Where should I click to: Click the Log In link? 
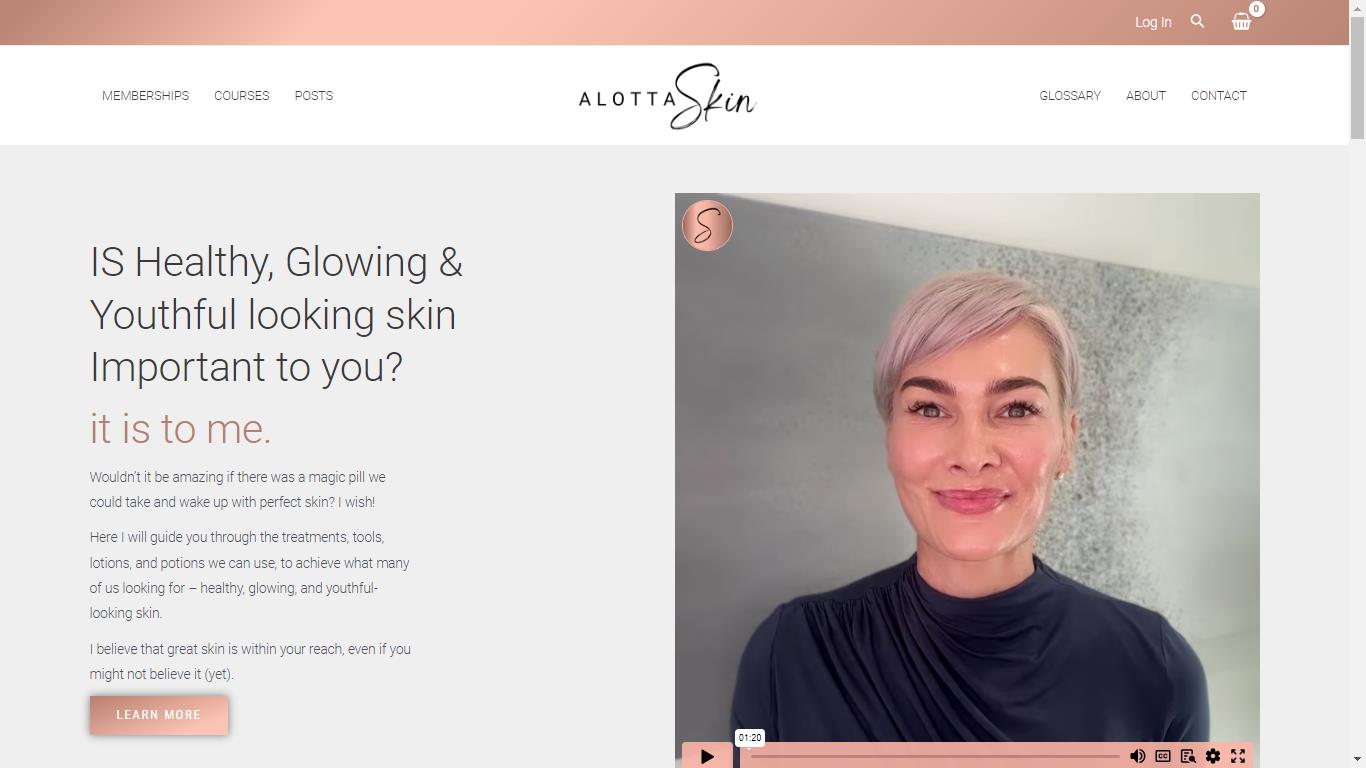[1153, 22]
